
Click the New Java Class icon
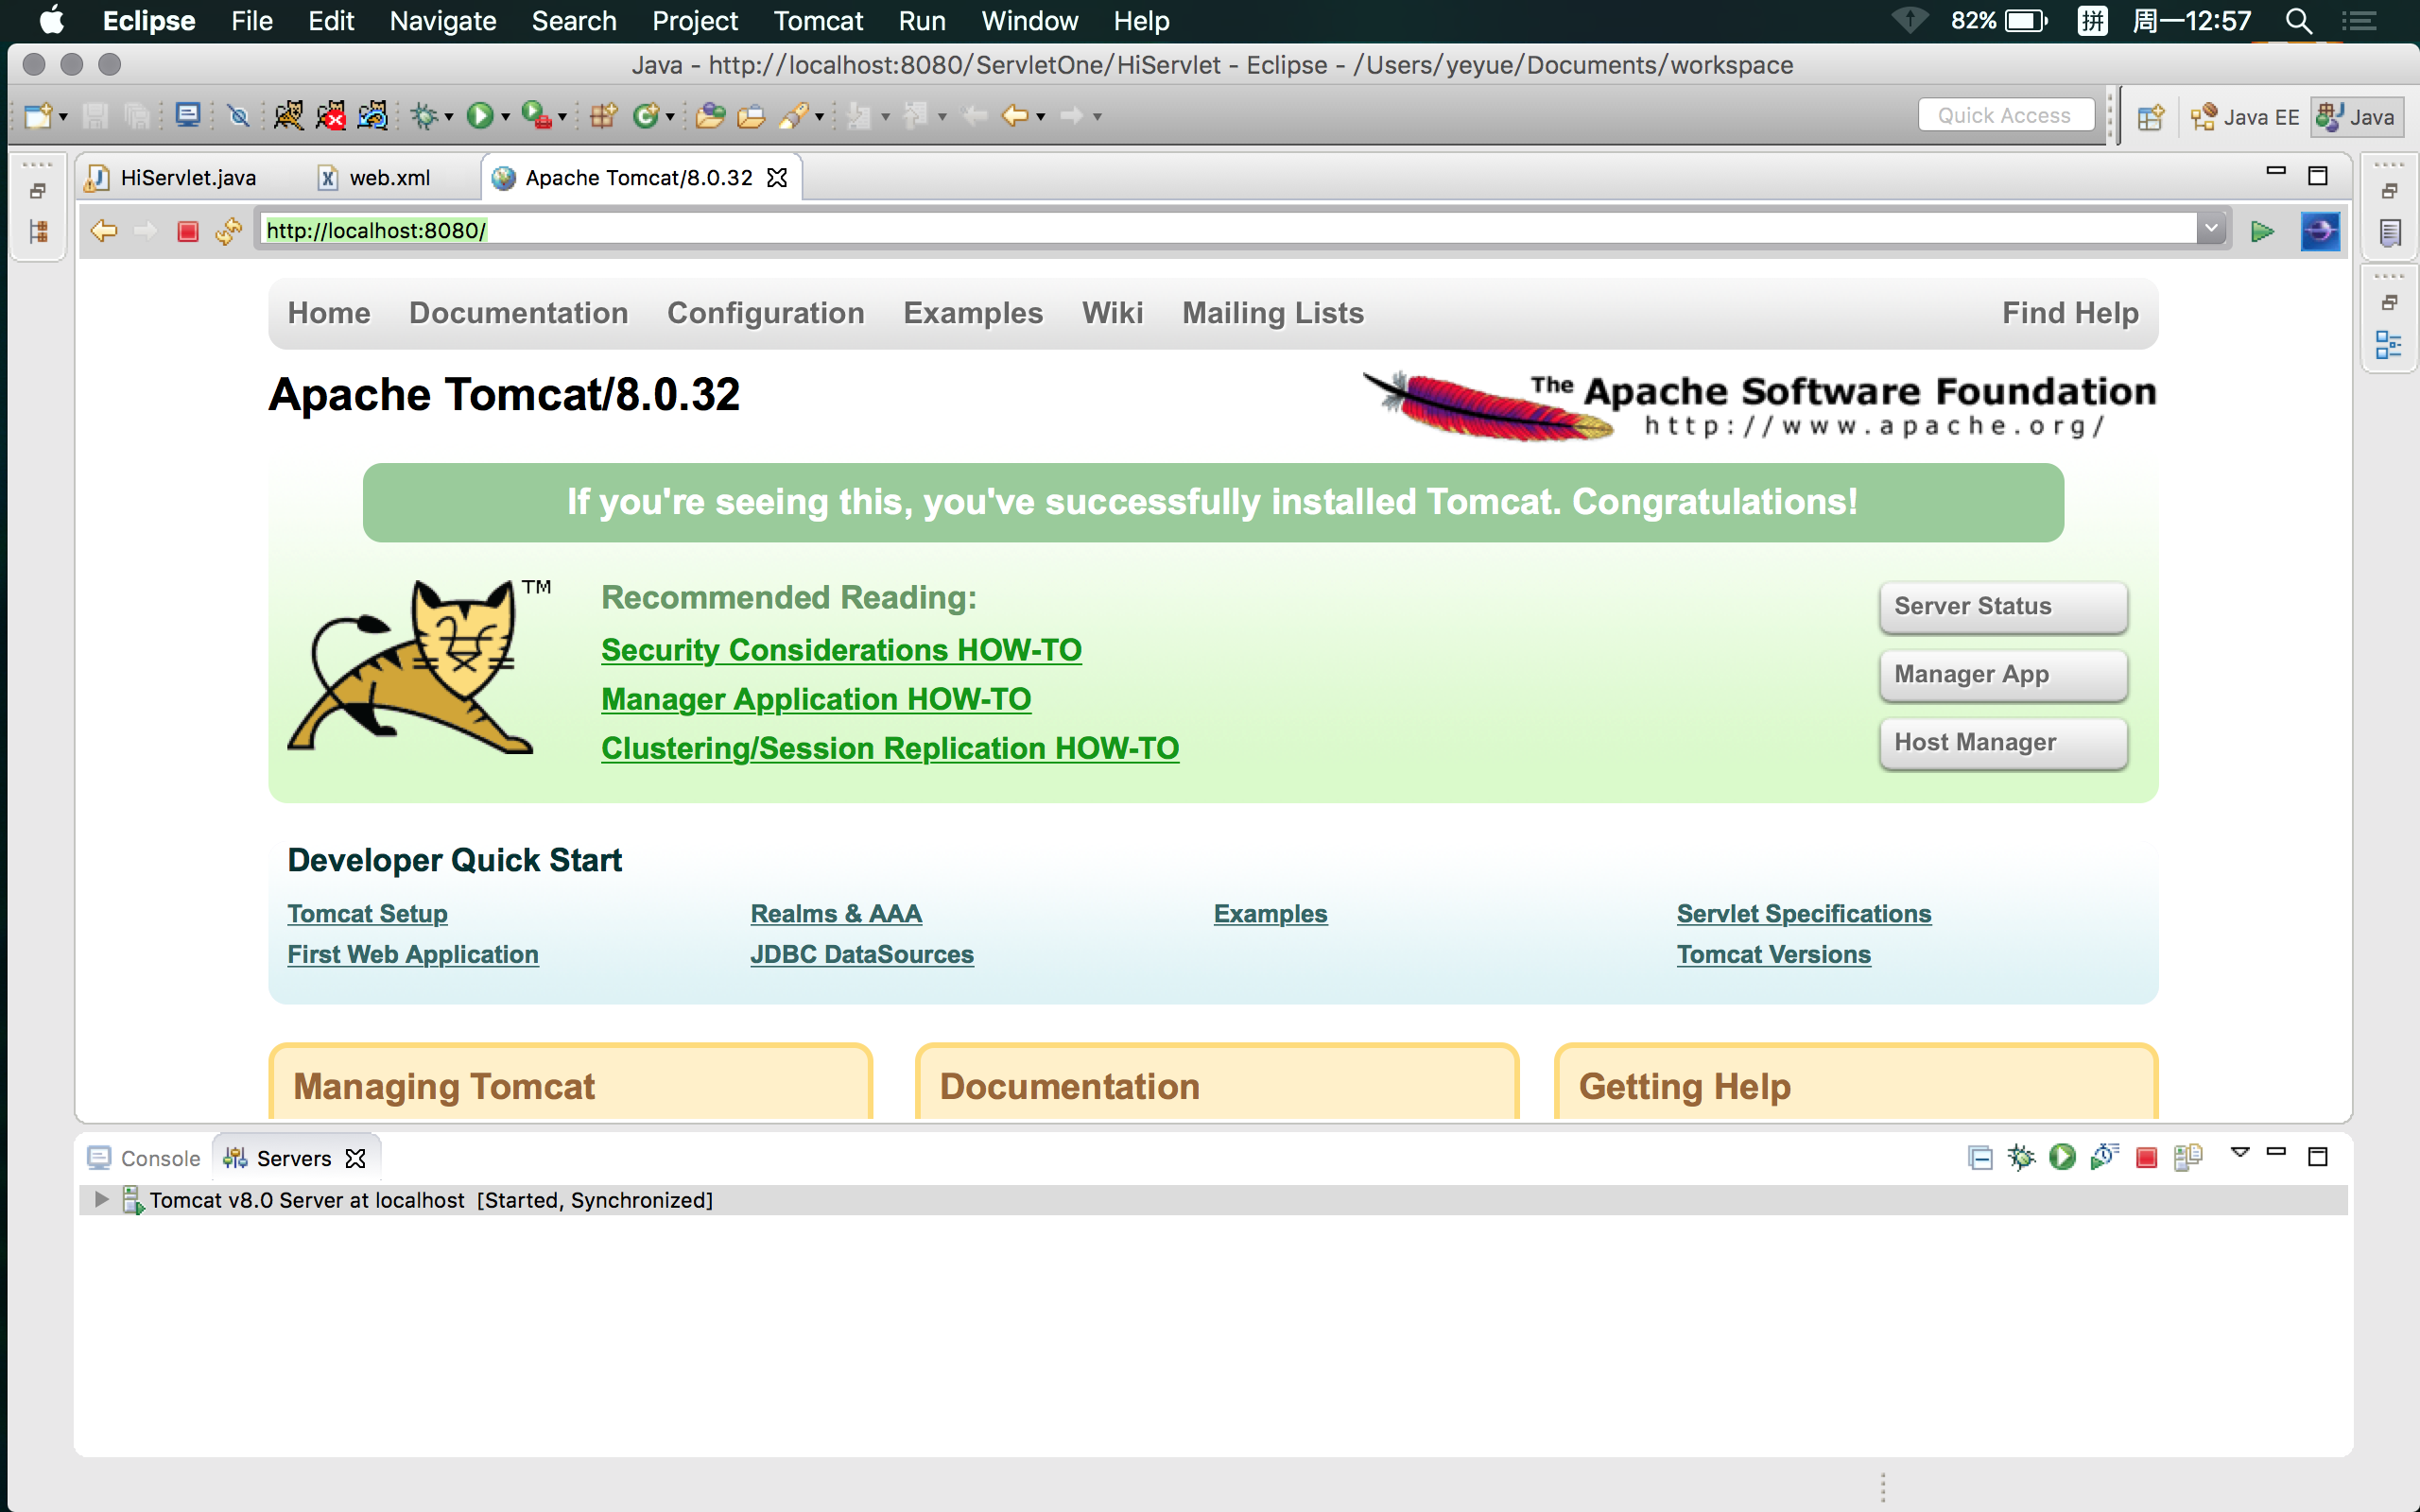(646, 116)
